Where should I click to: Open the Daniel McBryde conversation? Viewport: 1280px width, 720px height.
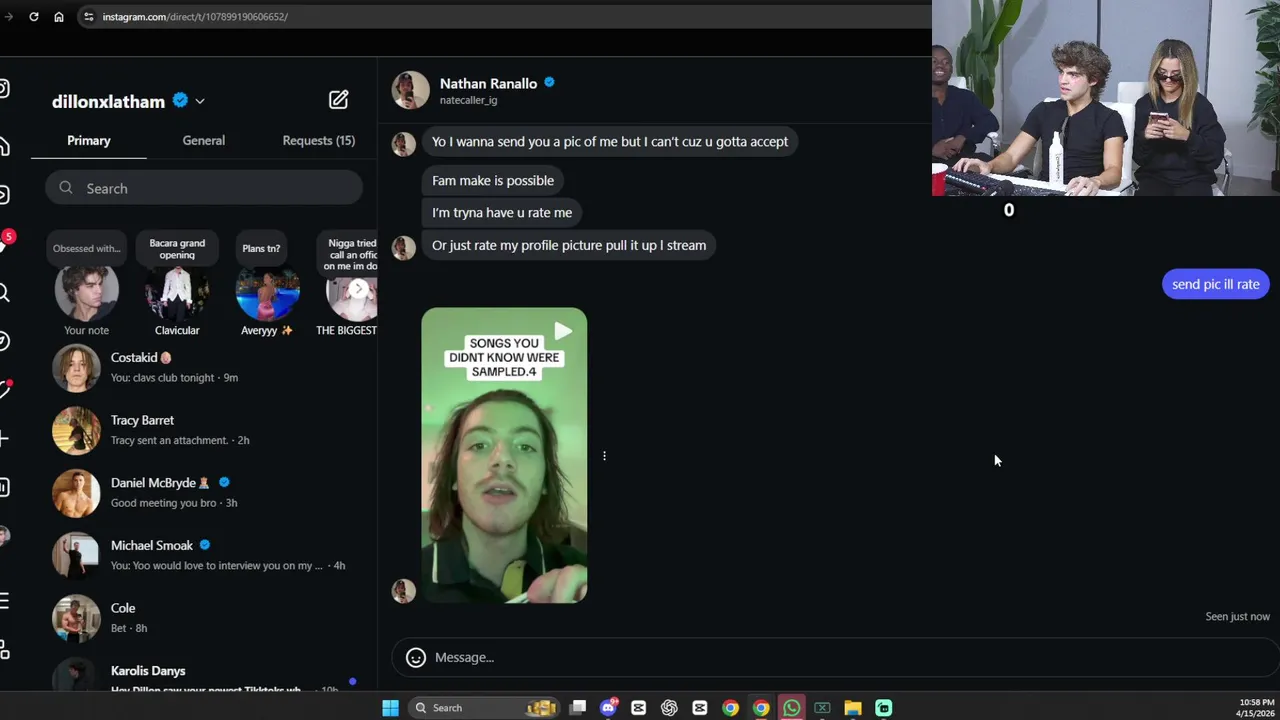(x=204, y=493)
